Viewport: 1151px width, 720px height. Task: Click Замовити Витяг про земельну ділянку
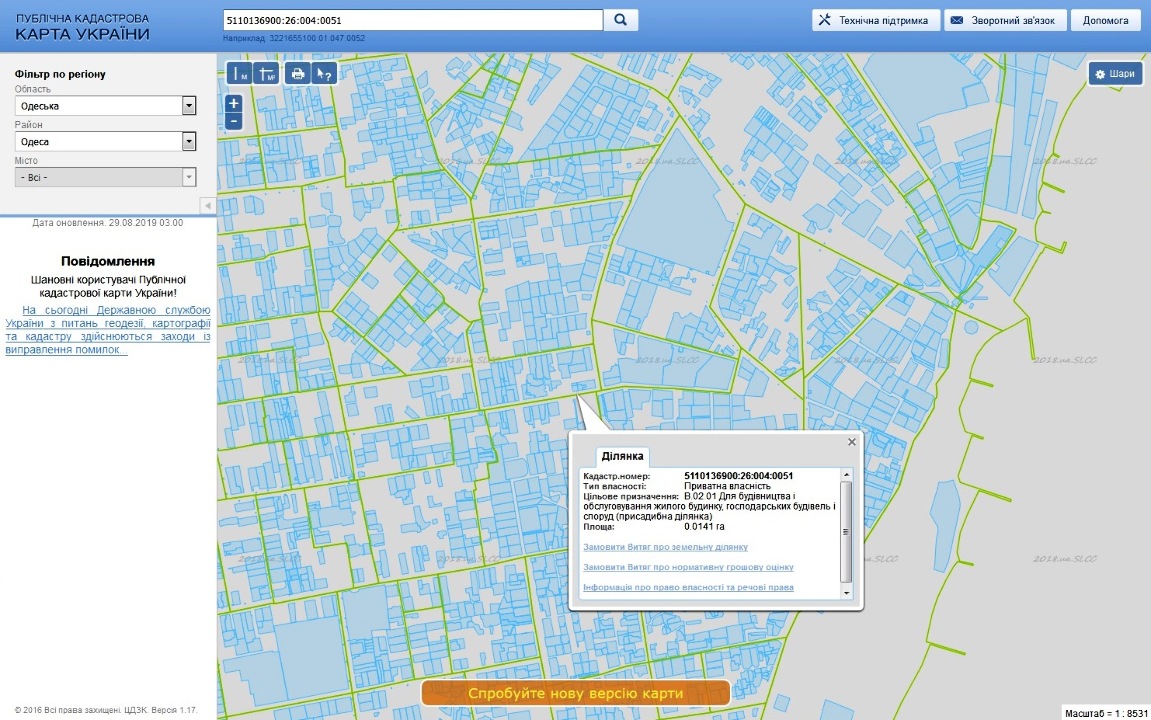(665, 547)
